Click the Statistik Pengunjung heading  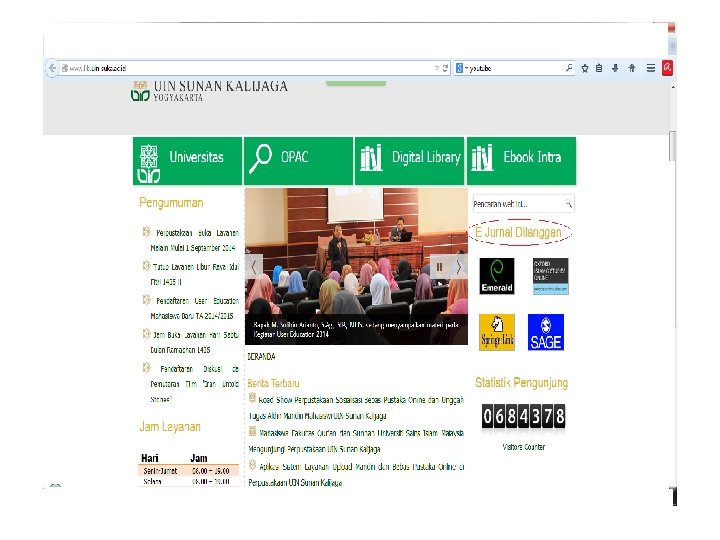(522, 383)
